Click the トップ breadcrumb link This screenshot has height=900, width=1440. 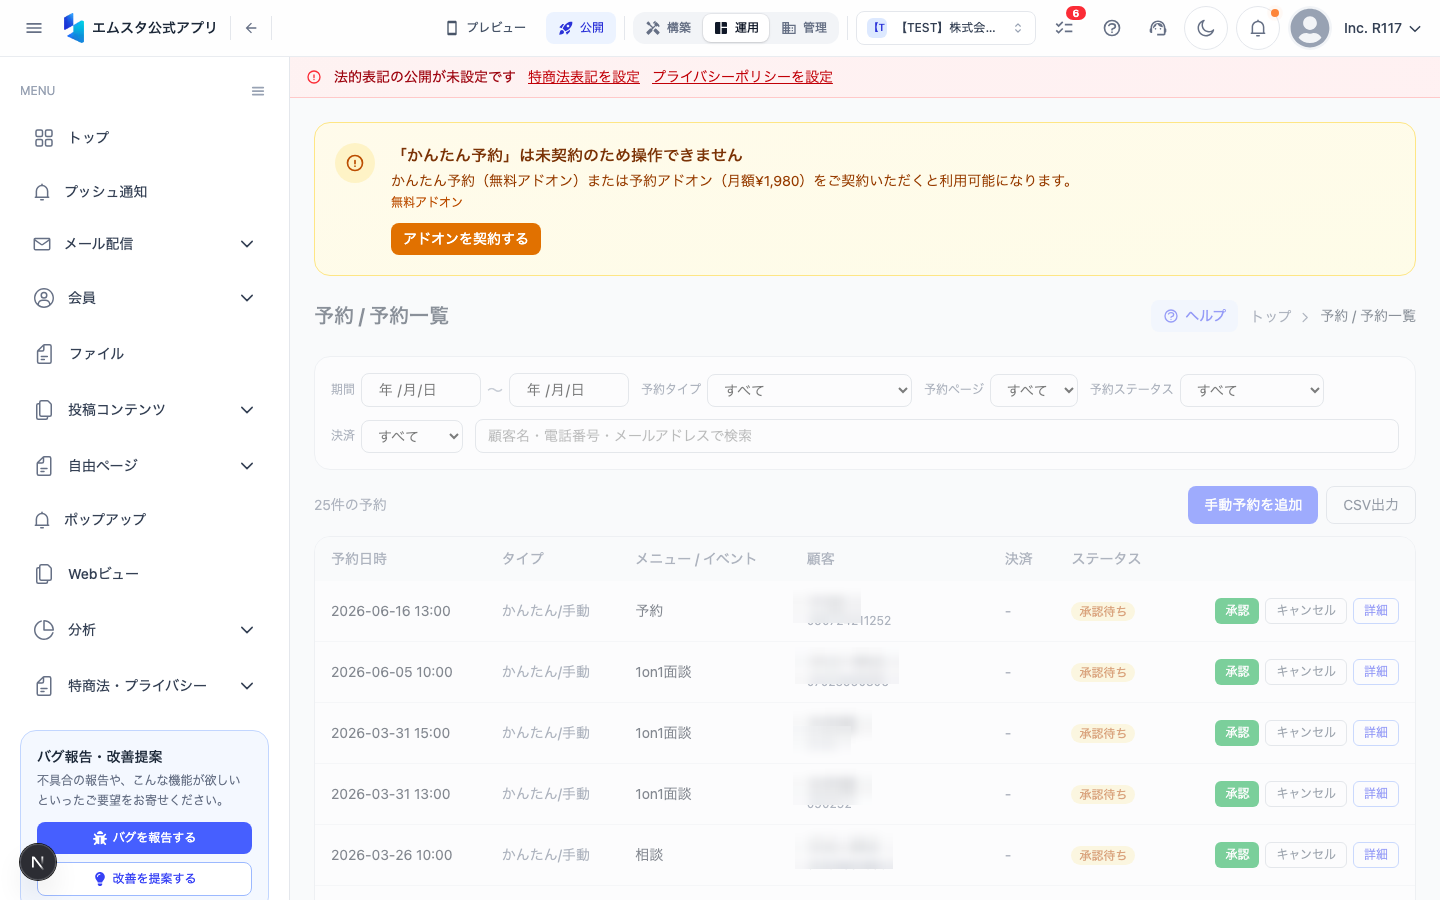coord(1271,316)
